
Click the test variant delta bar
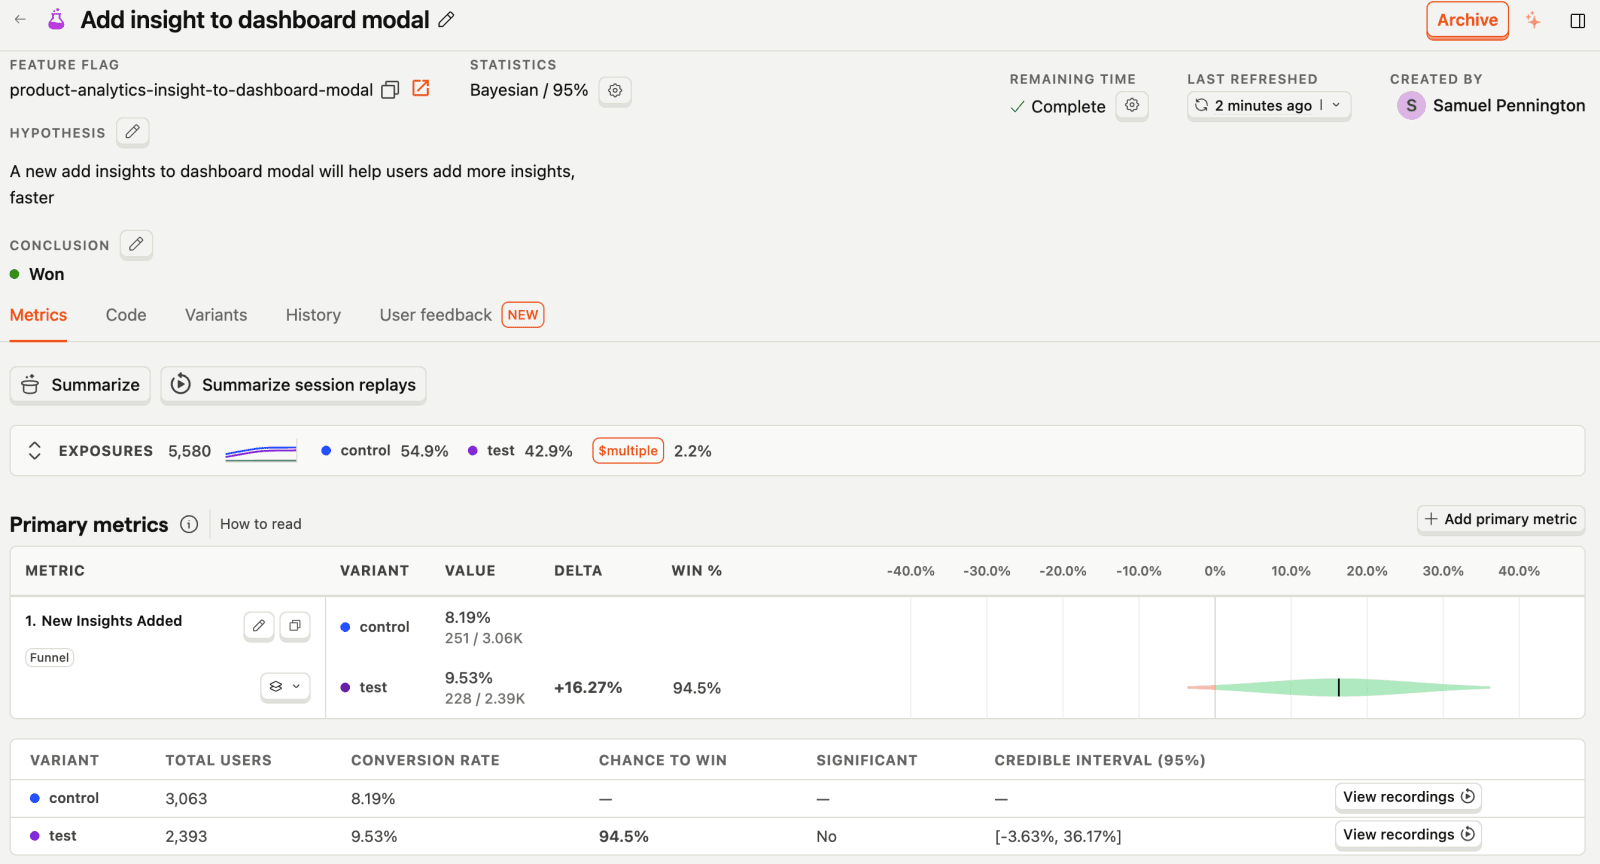click(x=1338, y=687)
